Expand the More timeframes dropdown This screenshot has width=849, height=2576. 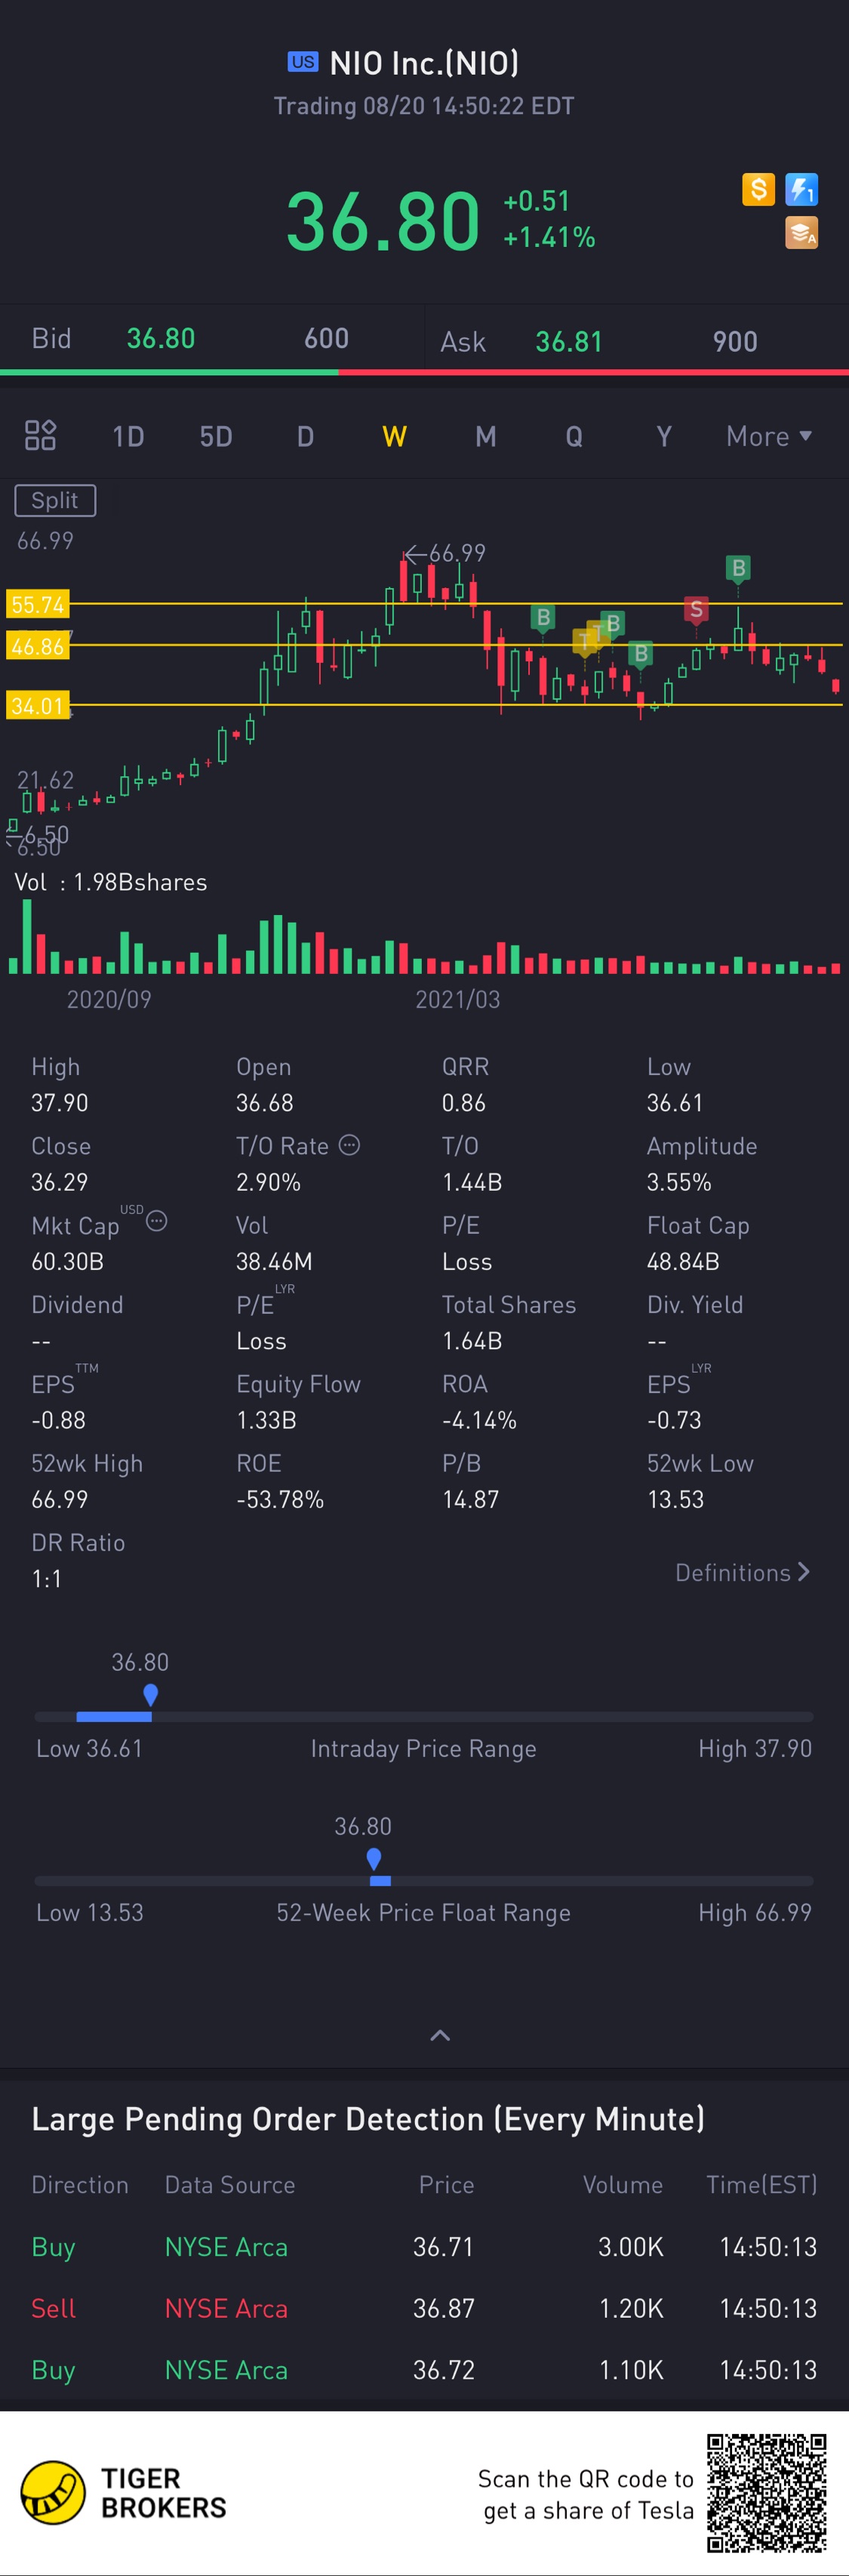click(769, 436)
